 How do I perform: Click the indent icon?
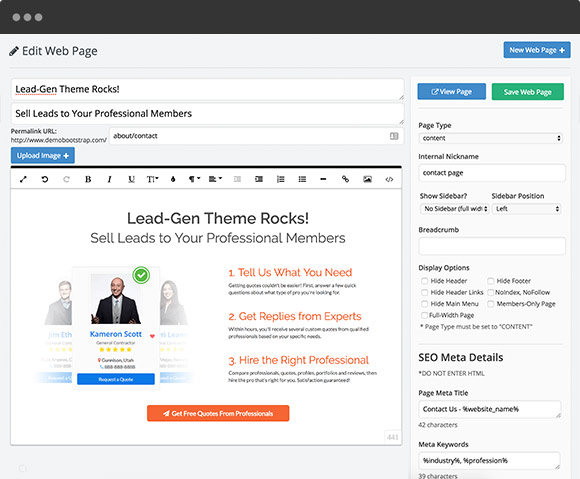click(x=259, y=179)
